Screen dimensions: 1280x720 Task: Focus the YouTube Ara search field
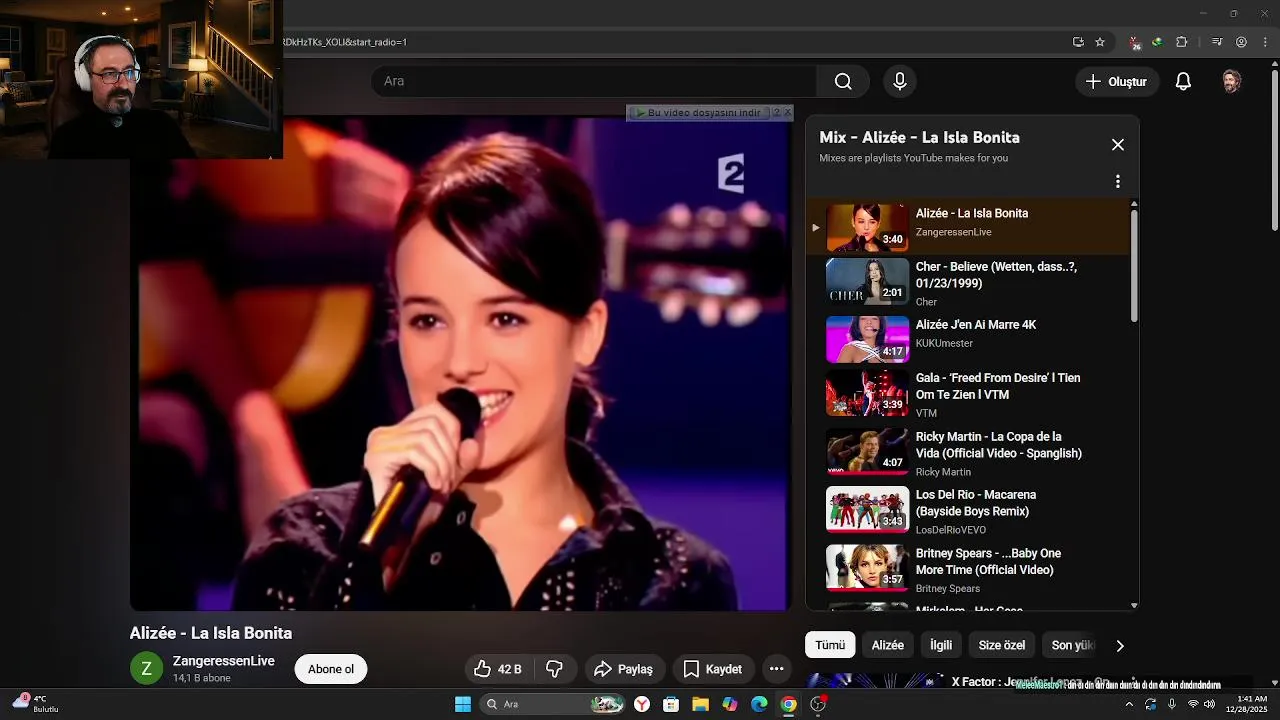point(594,81)
